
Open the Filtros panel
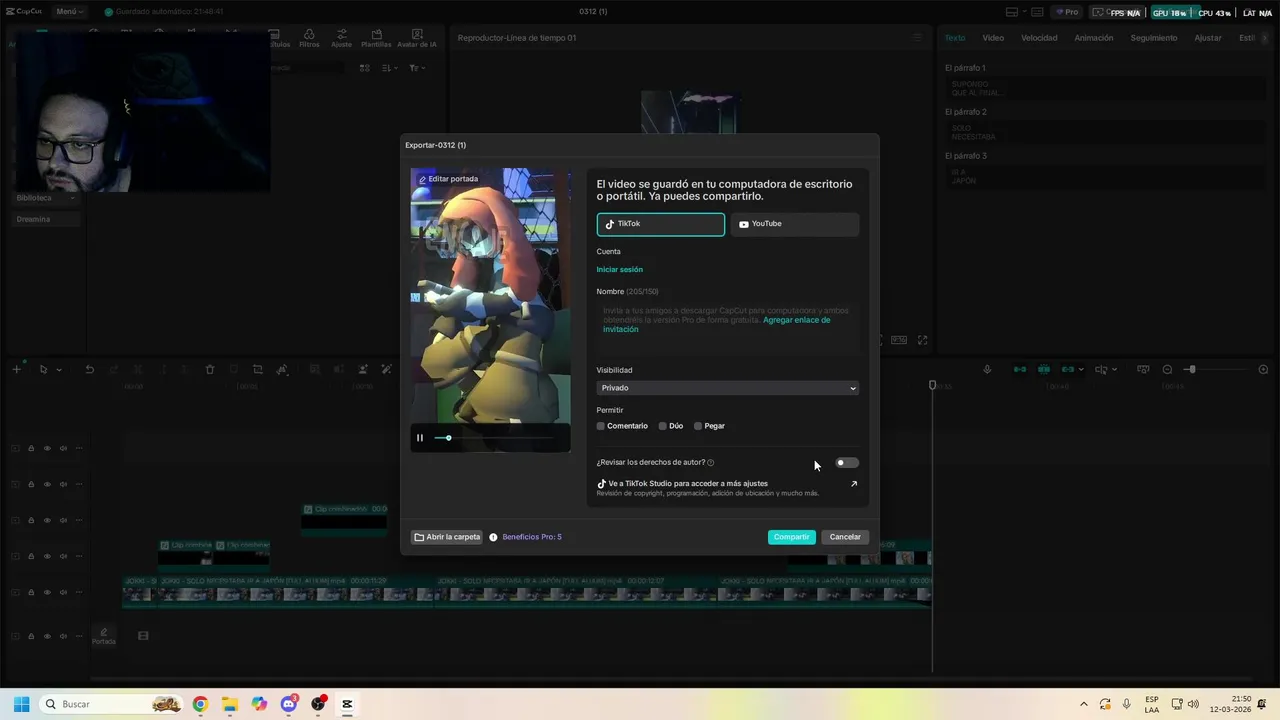pos(309,39)
